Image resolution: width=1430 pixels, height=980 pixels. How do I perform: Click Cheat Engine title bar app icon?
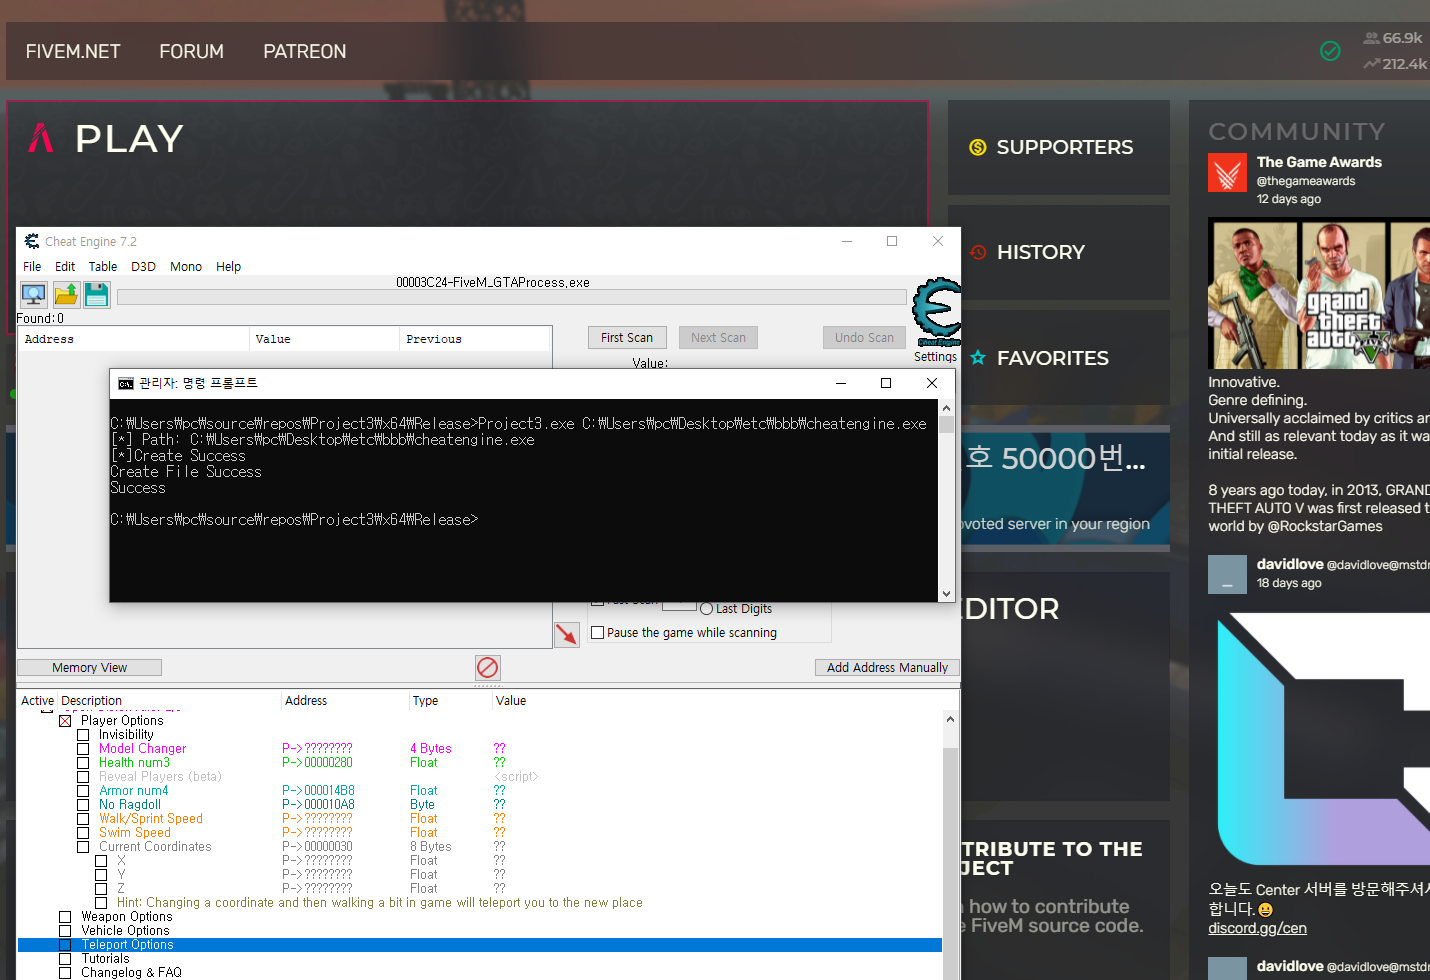(x=32, y=241)
